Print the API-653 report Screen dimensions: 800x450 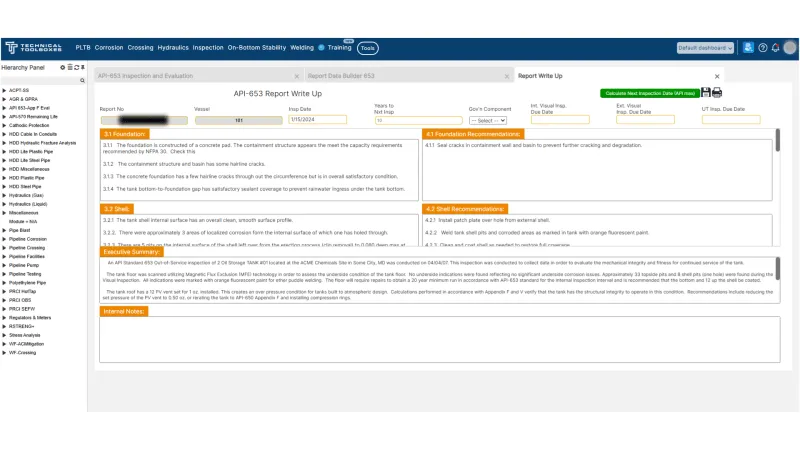point(717,92)
